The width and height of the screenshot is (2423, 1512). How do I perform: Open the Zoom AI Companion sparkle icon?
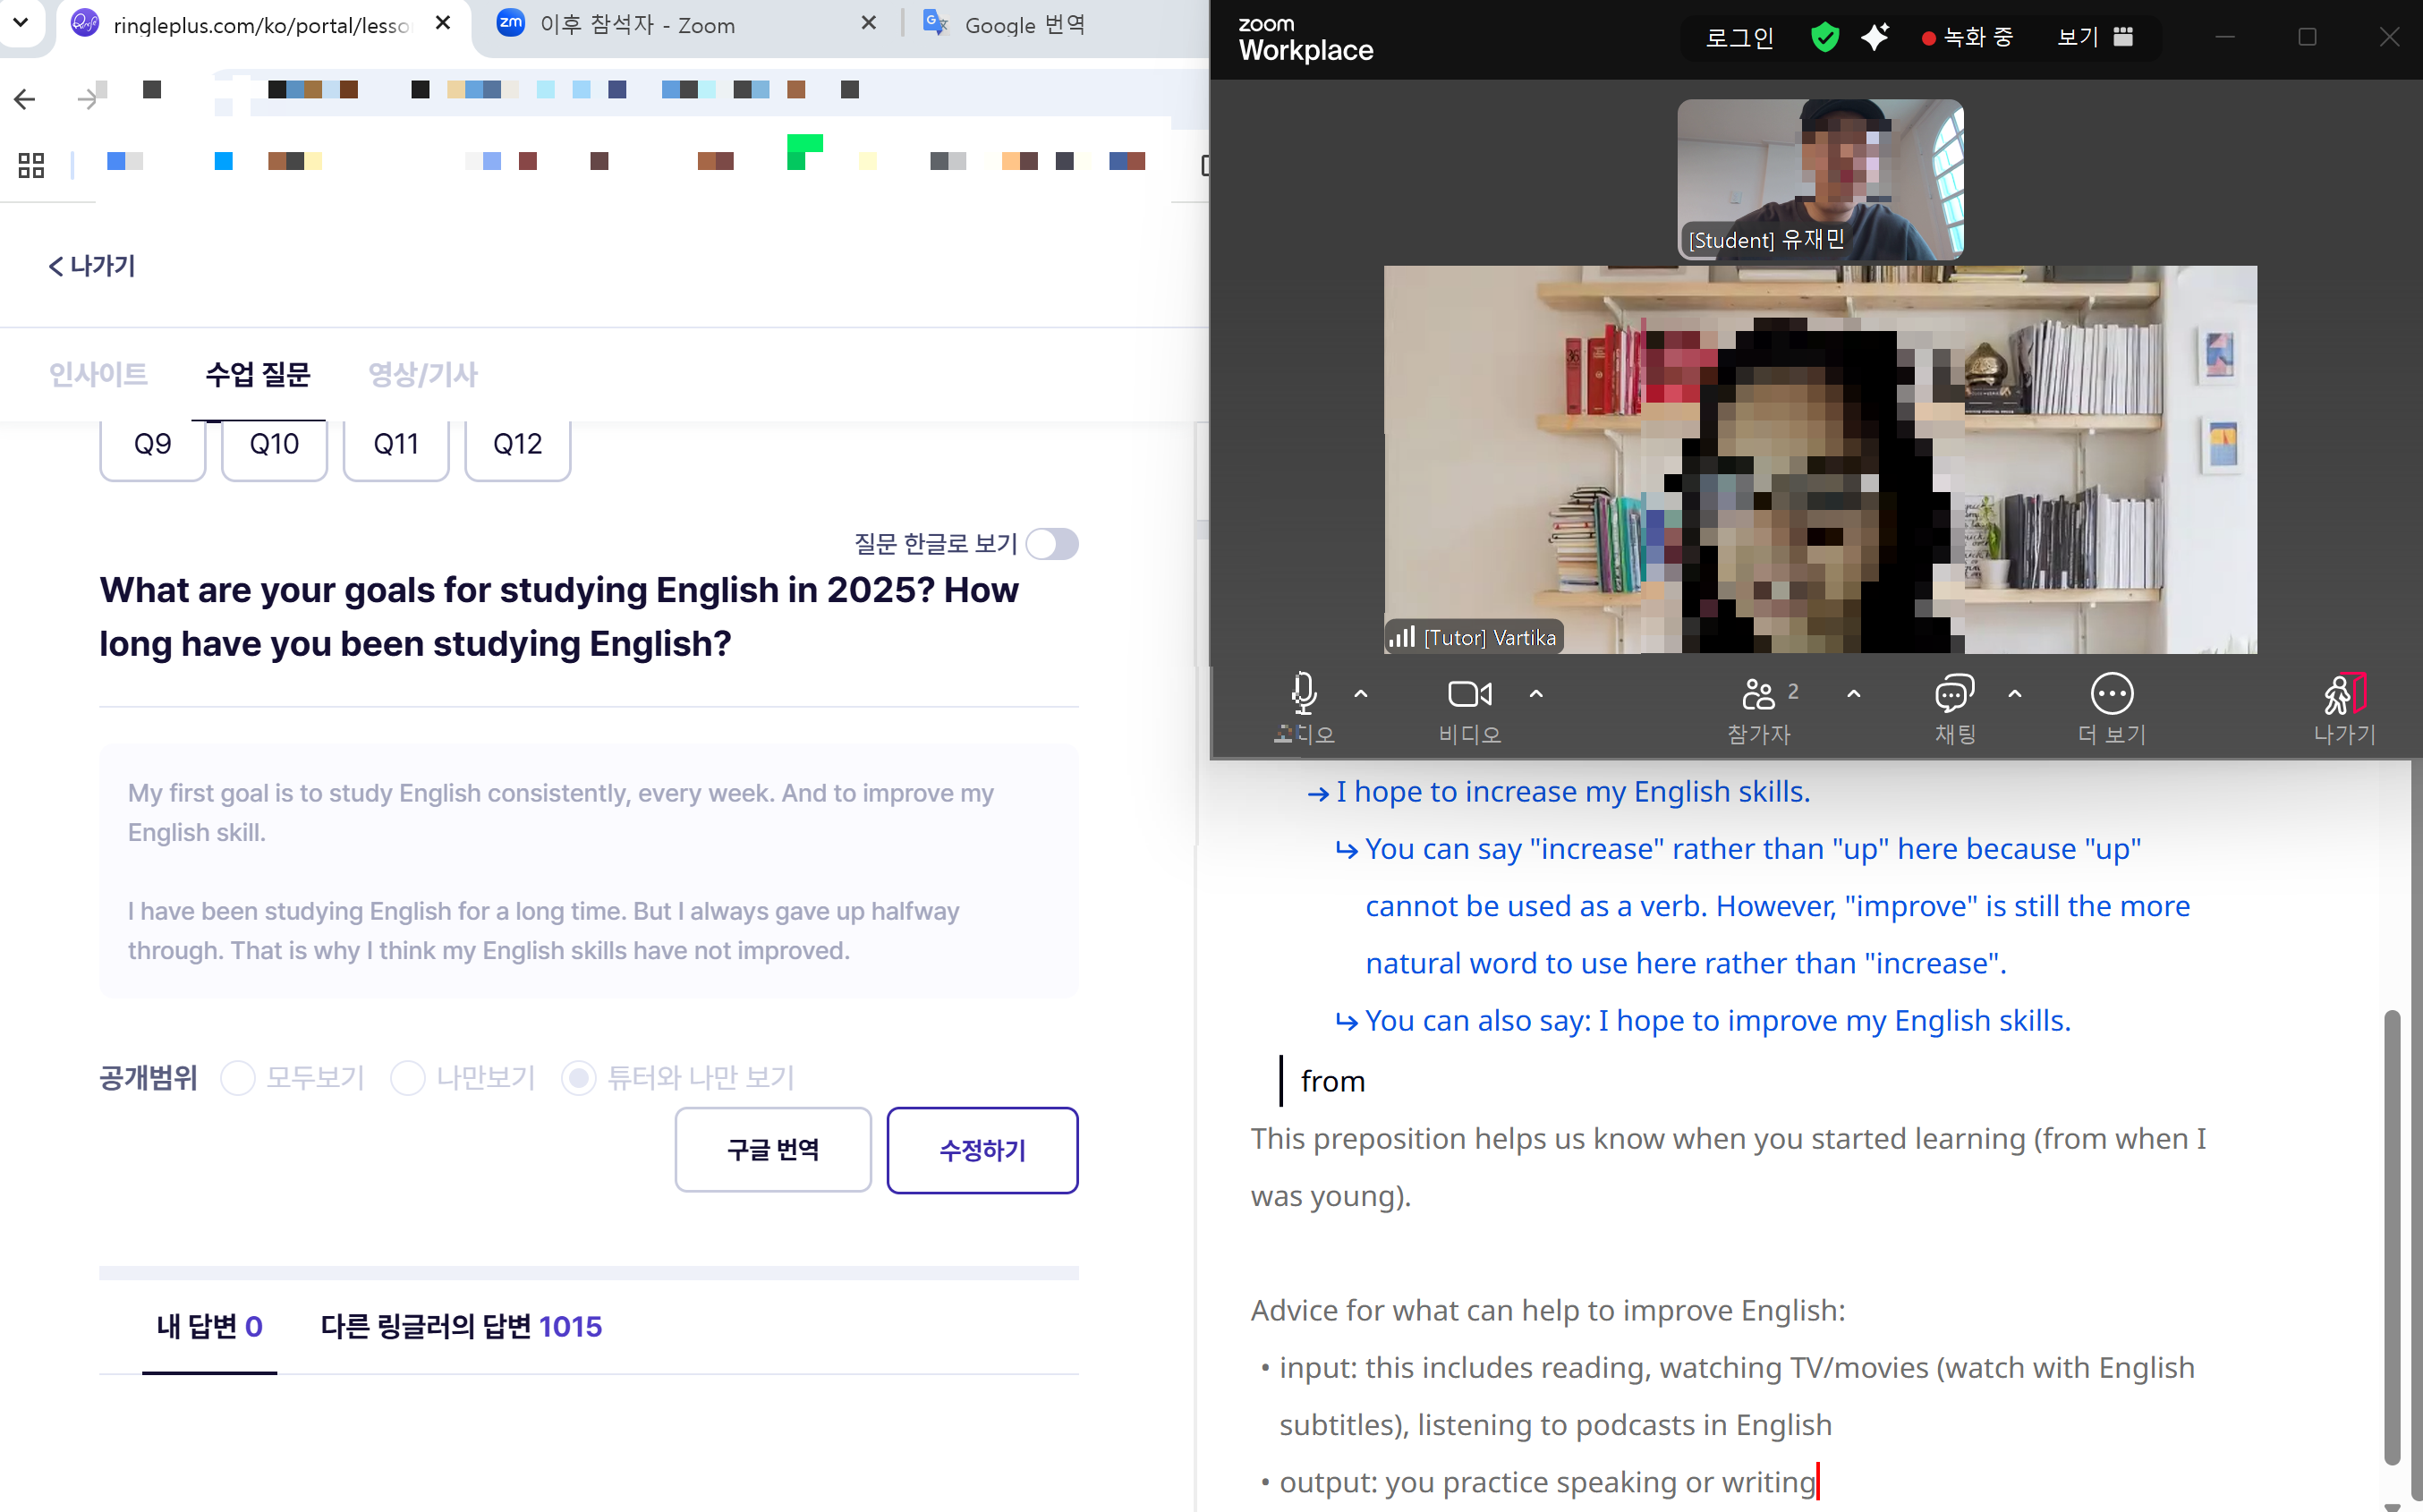click(1875, 37)
